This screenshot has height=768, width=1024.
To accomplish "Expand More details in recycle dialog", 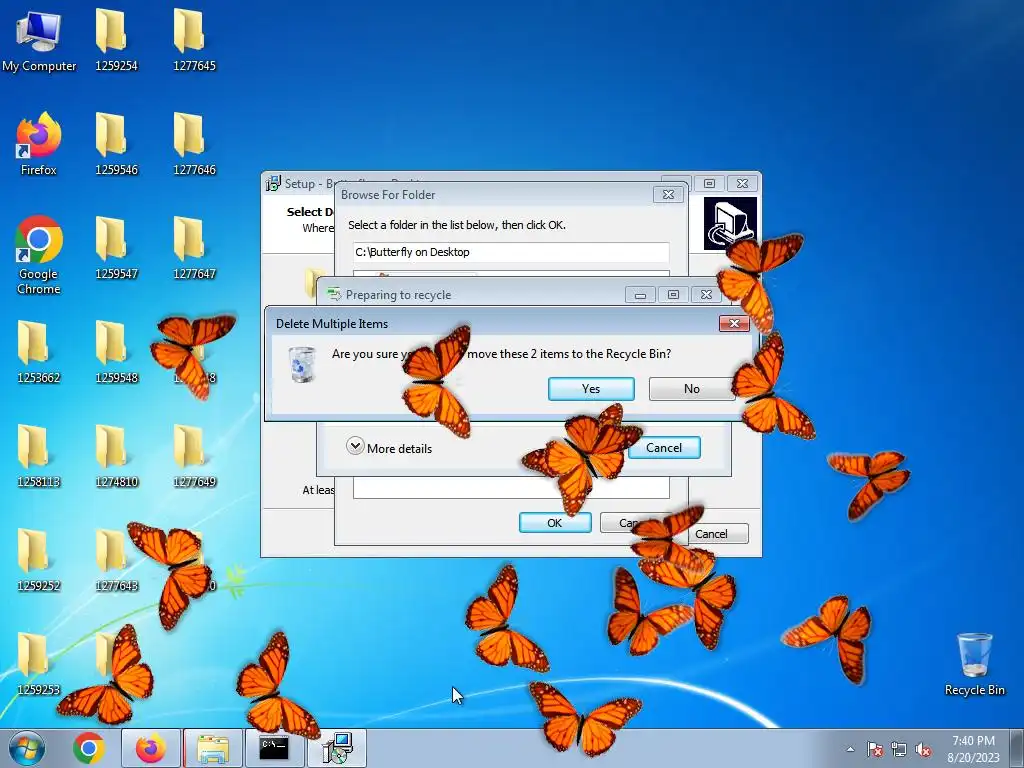I will (389, 448).
